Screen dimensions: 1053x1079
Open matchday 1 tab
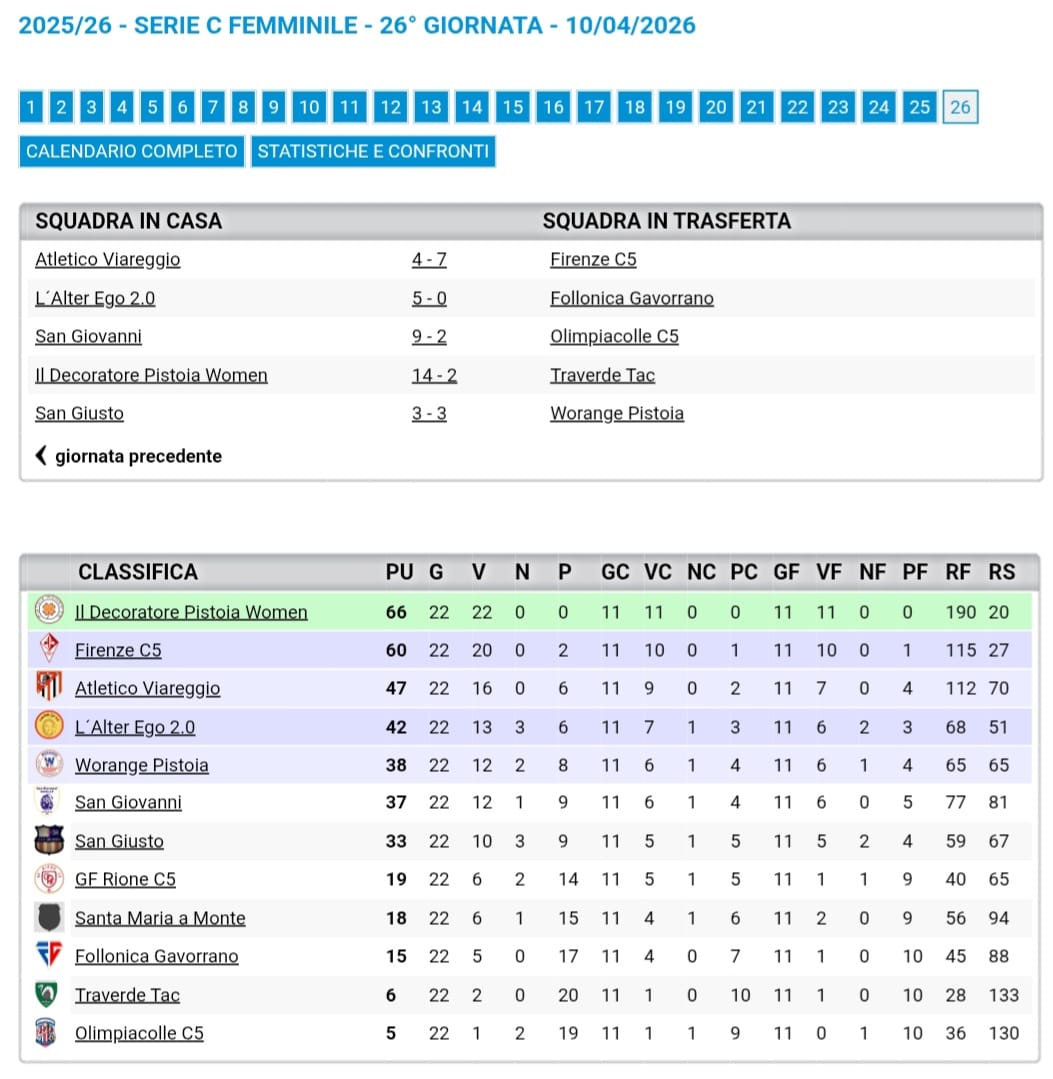tap(31, 107)
